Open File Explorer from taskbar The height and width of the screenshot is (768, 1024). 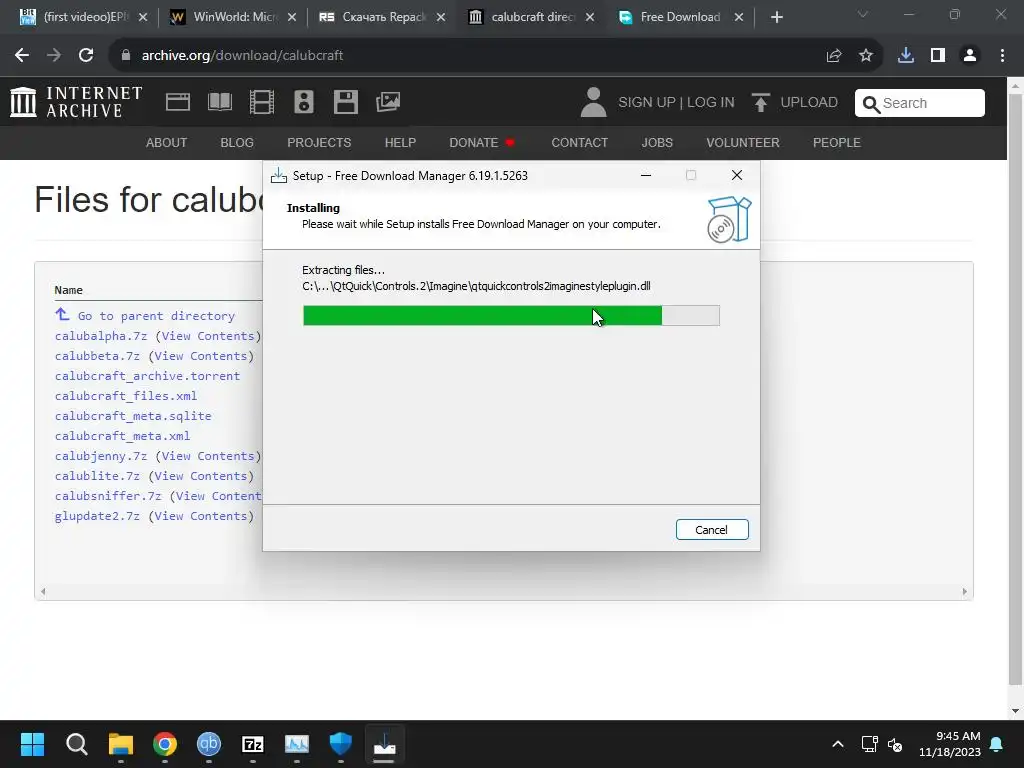[121, 744]
